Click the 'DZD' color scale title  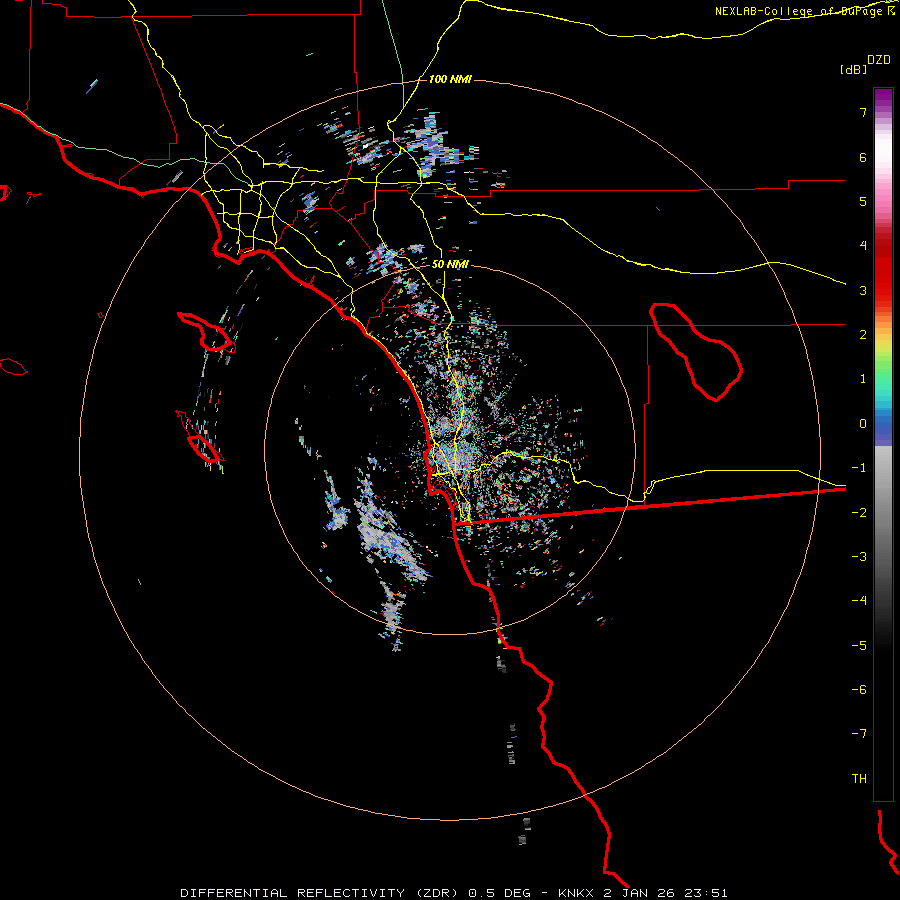[x=879, y=60]
